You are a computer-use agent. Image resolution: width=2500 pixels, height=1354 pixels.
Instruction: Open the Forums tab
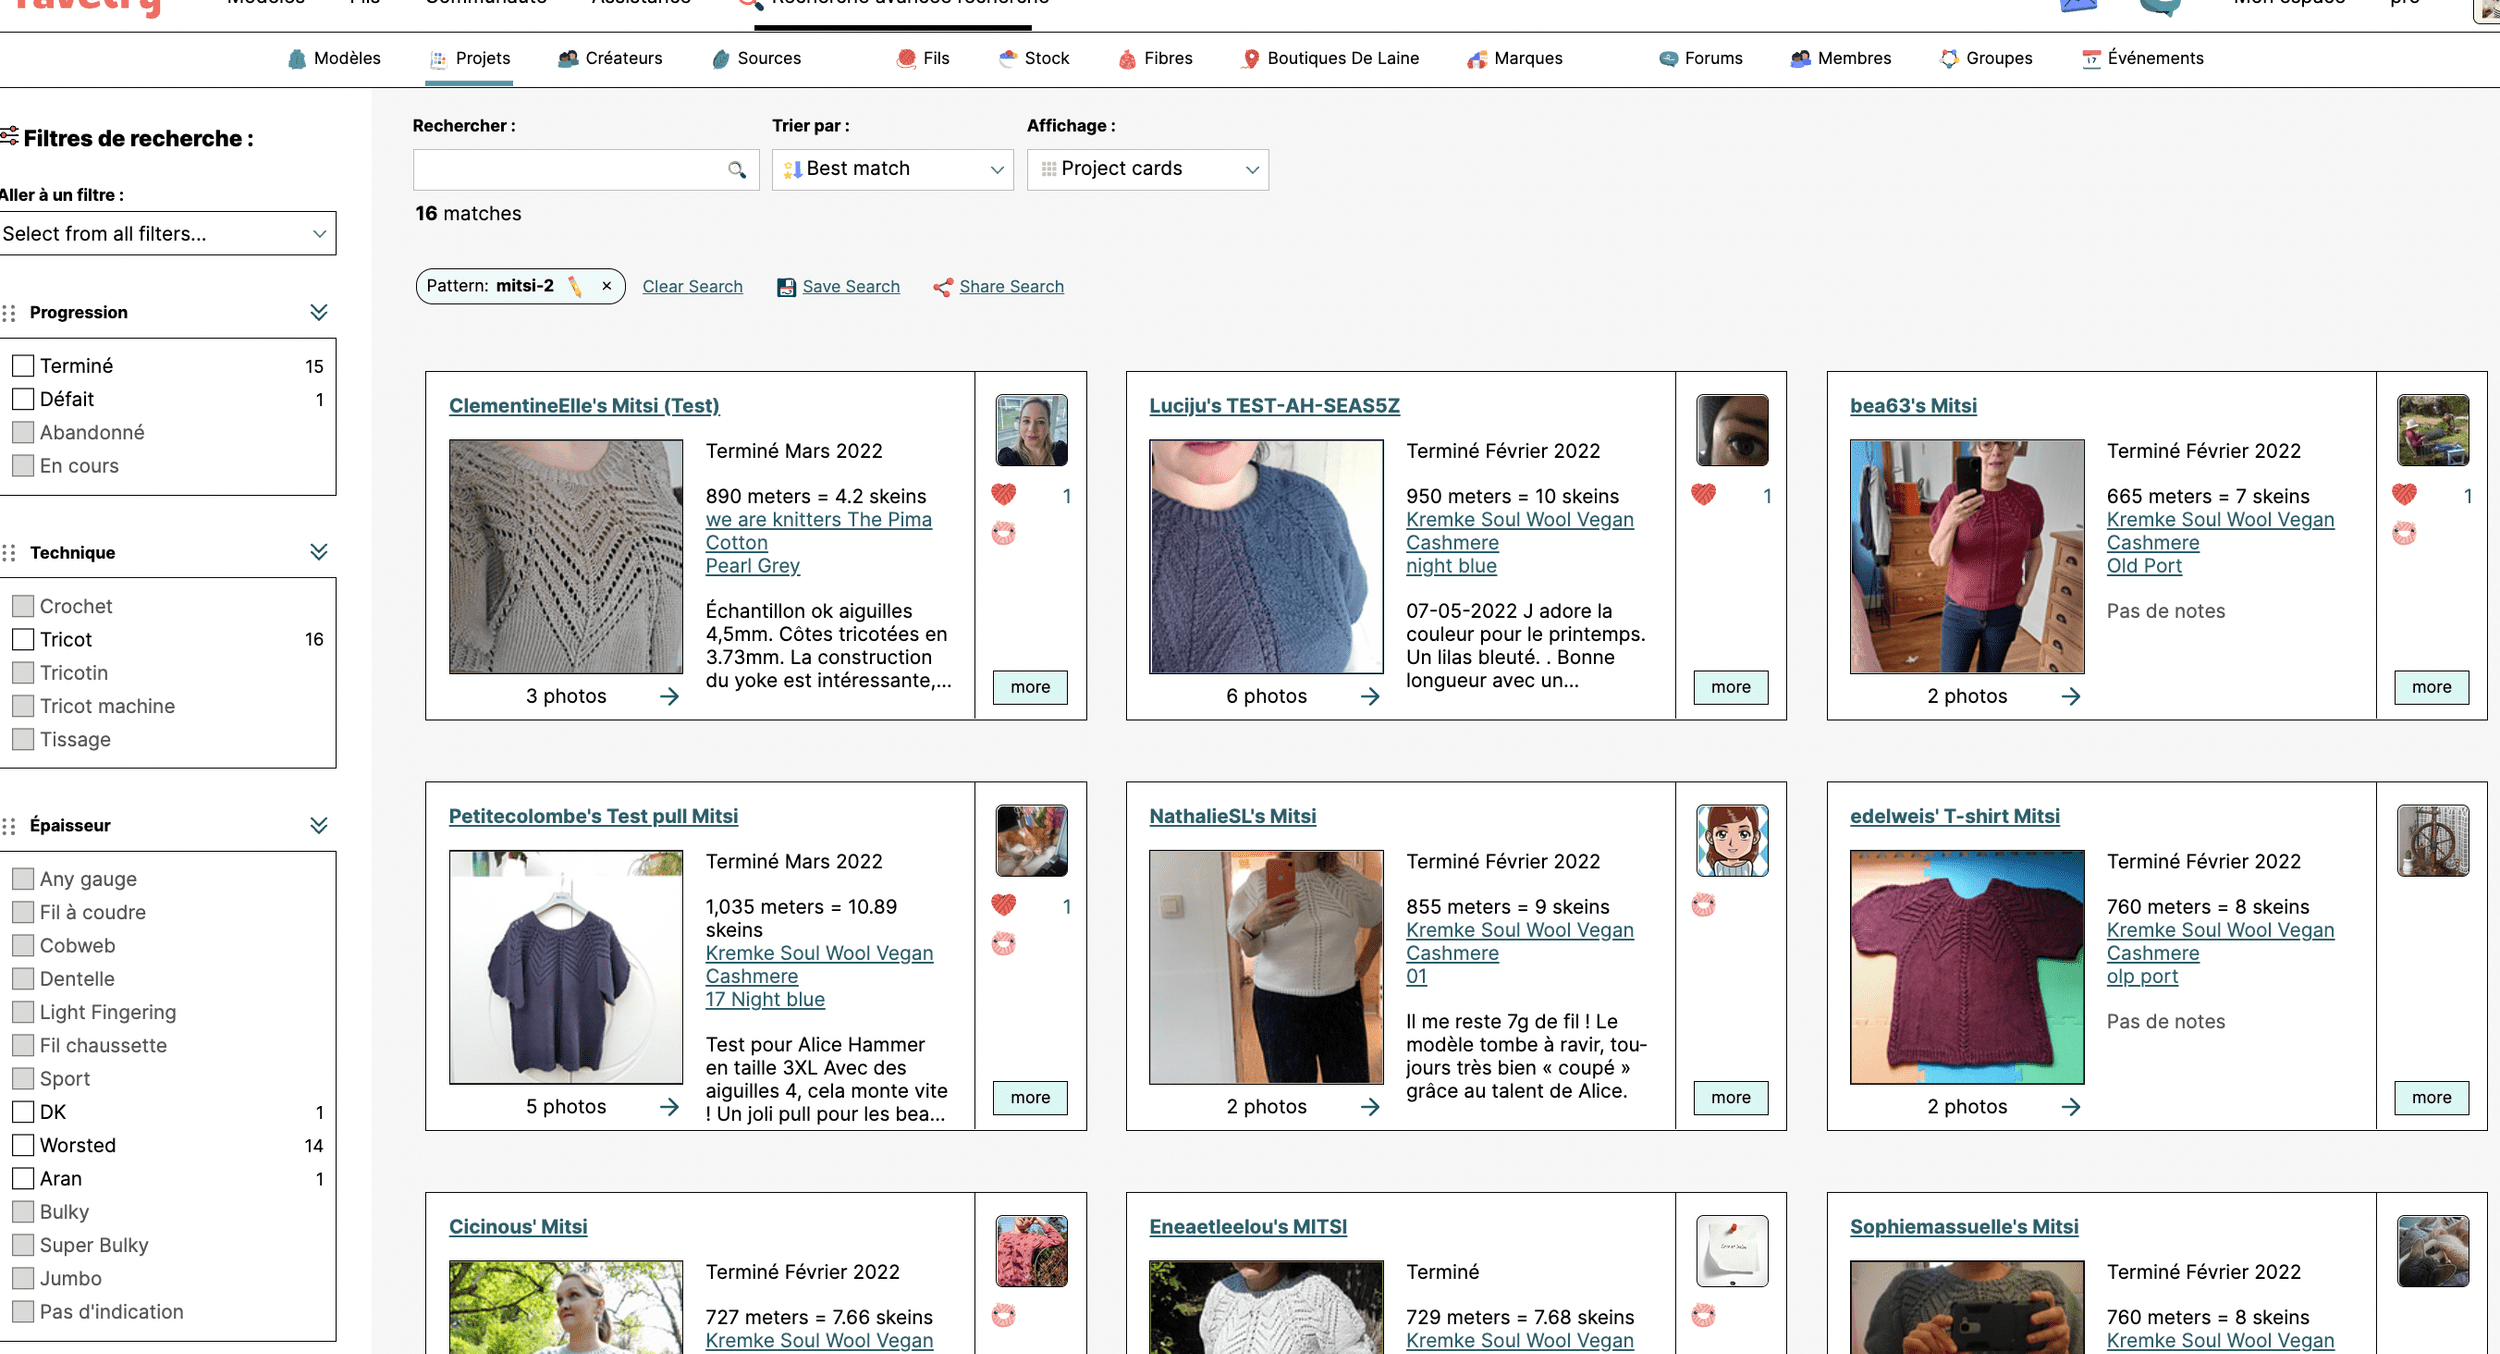[1700, 58]
